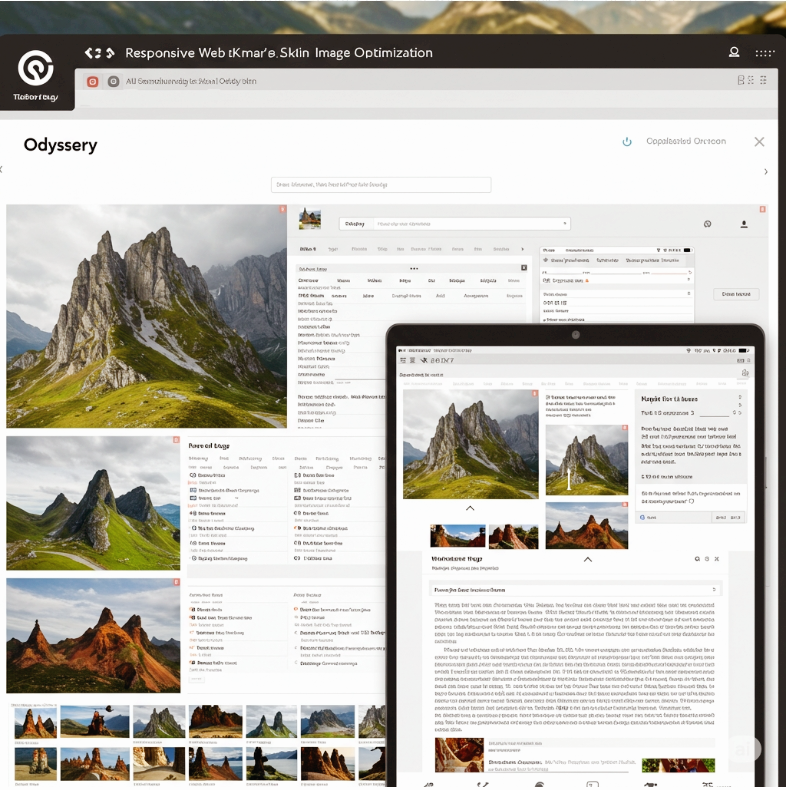Open the dropdown arrow in the desktop preview search box
786x790 pixels.
(x=565, y=223)
